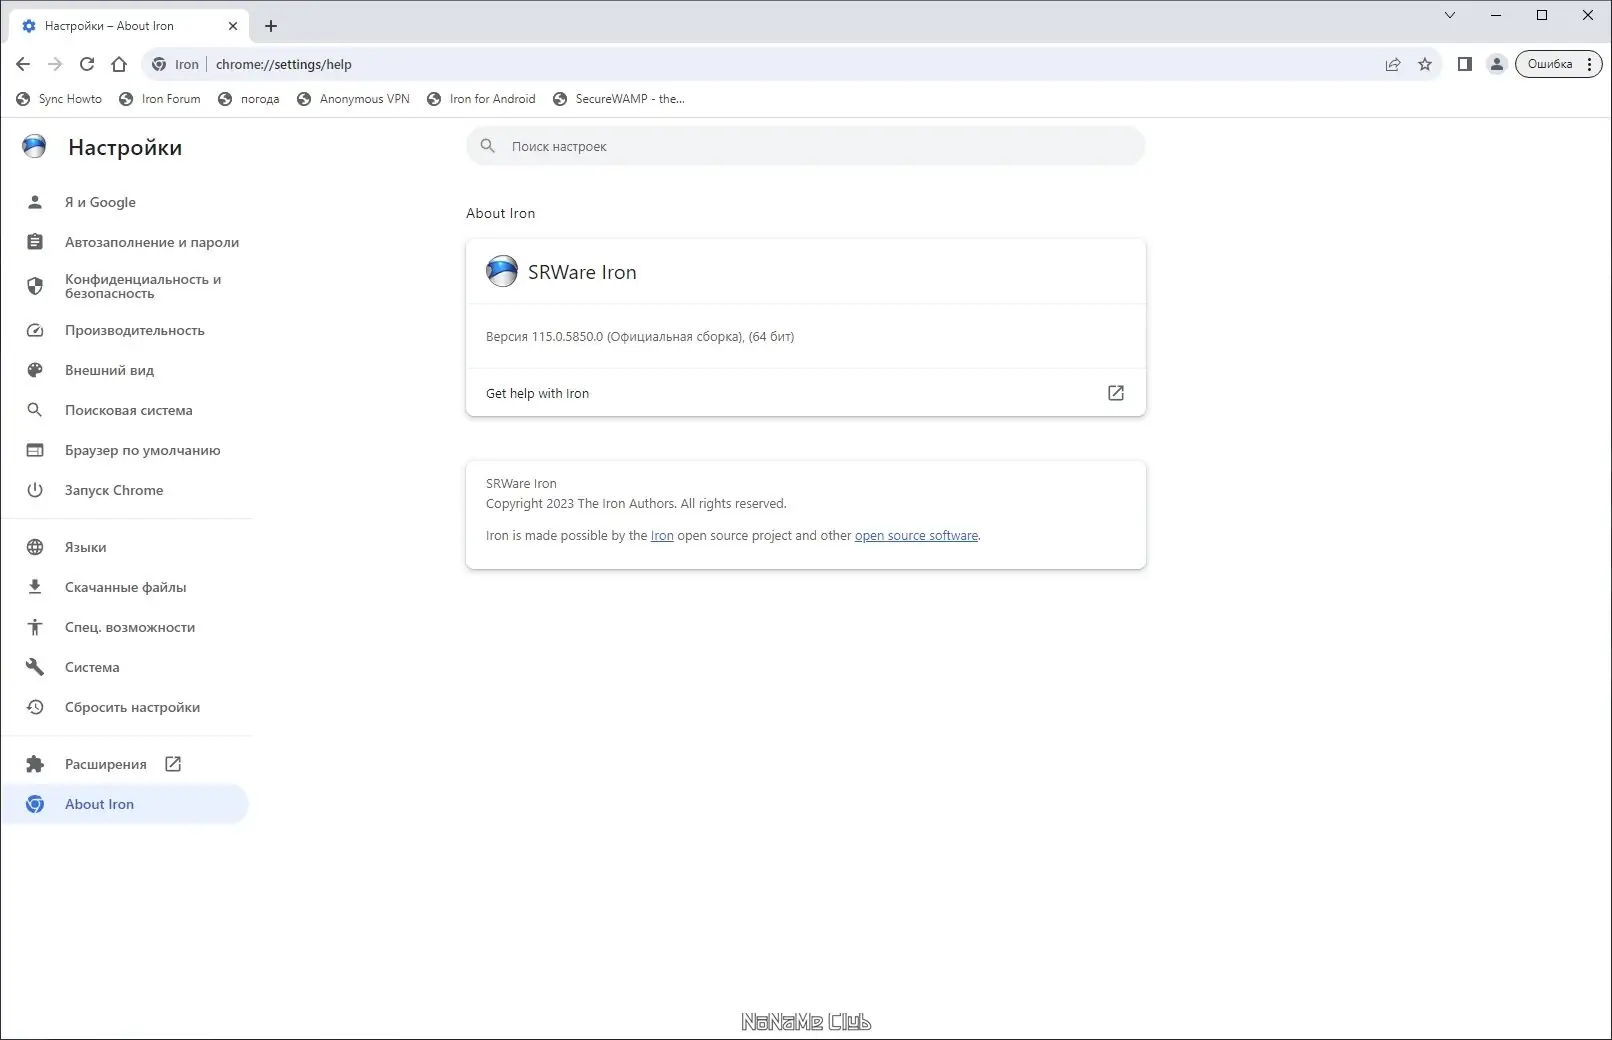The width and height of the screenshot is (1612, 1040).
Task: View site info for Iron chip
Action: click(x=176, y=64)
